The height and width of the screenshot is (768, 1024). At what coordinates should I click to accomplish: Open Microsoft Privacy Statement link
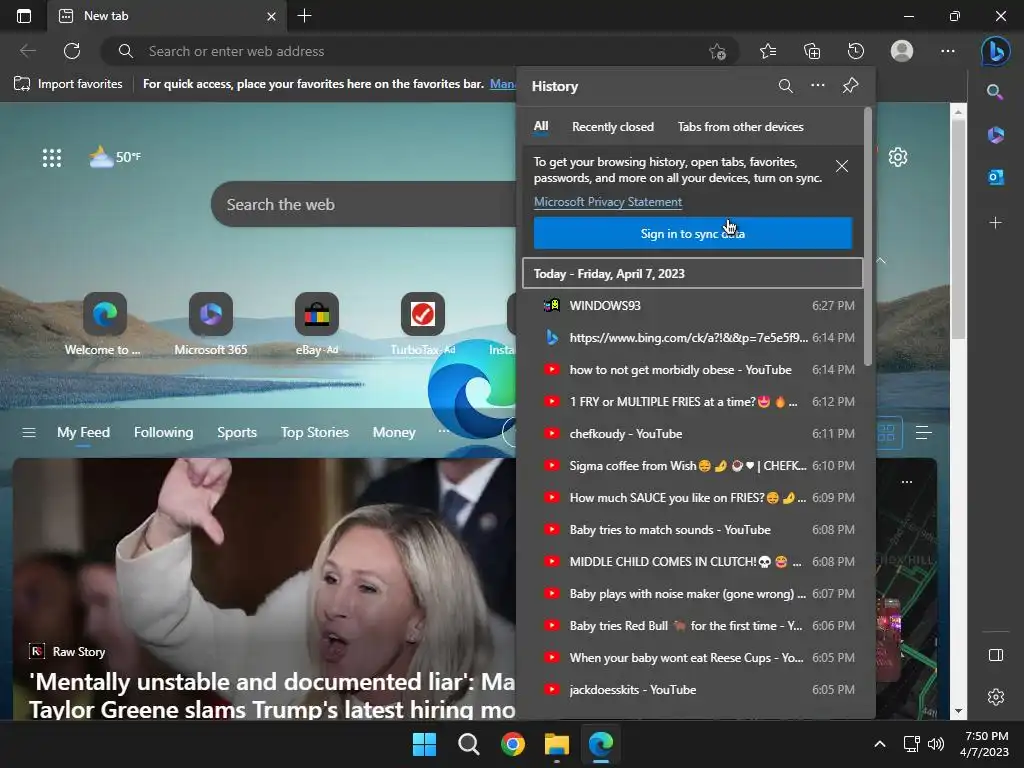pyautogui.click(x=607, y=202)
